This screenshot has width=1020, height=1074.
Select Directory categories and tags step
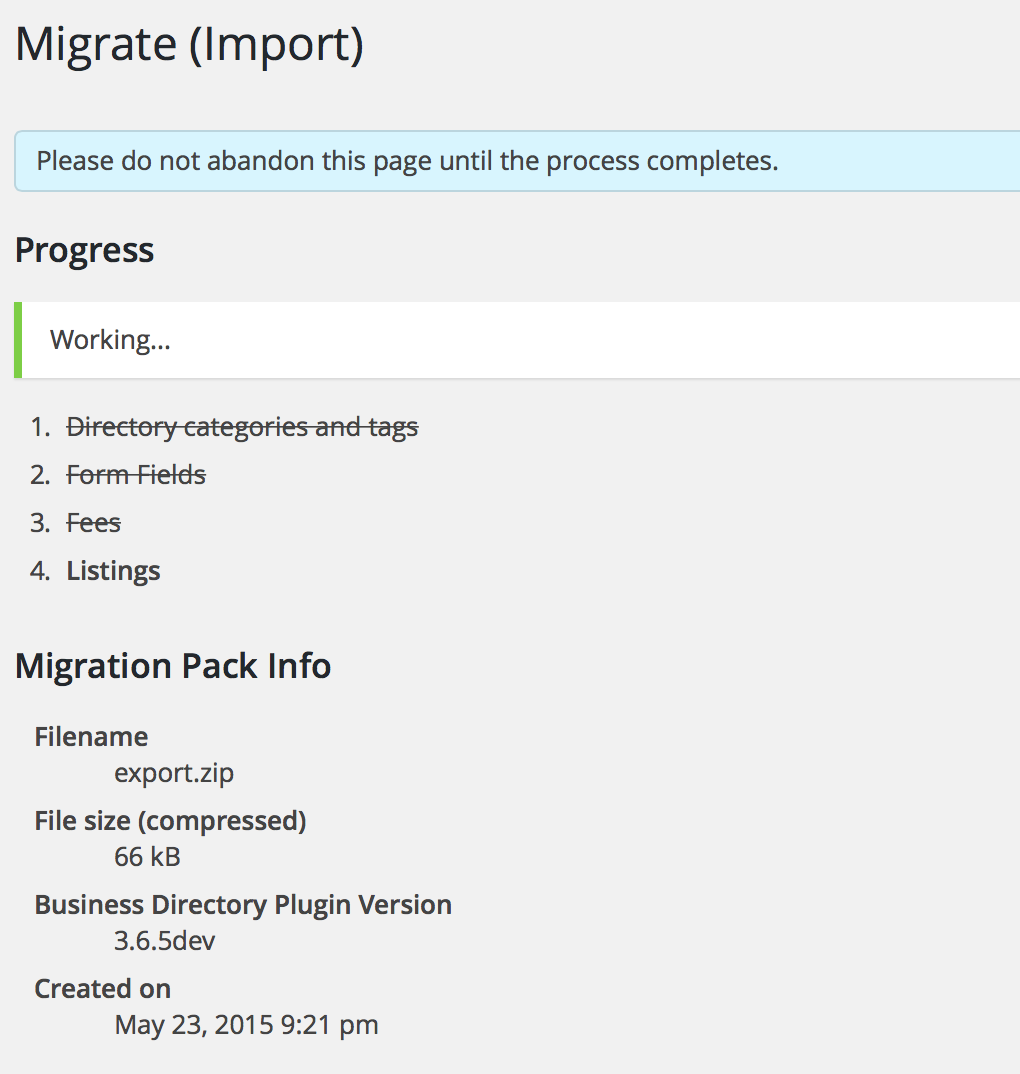[242, 427]
